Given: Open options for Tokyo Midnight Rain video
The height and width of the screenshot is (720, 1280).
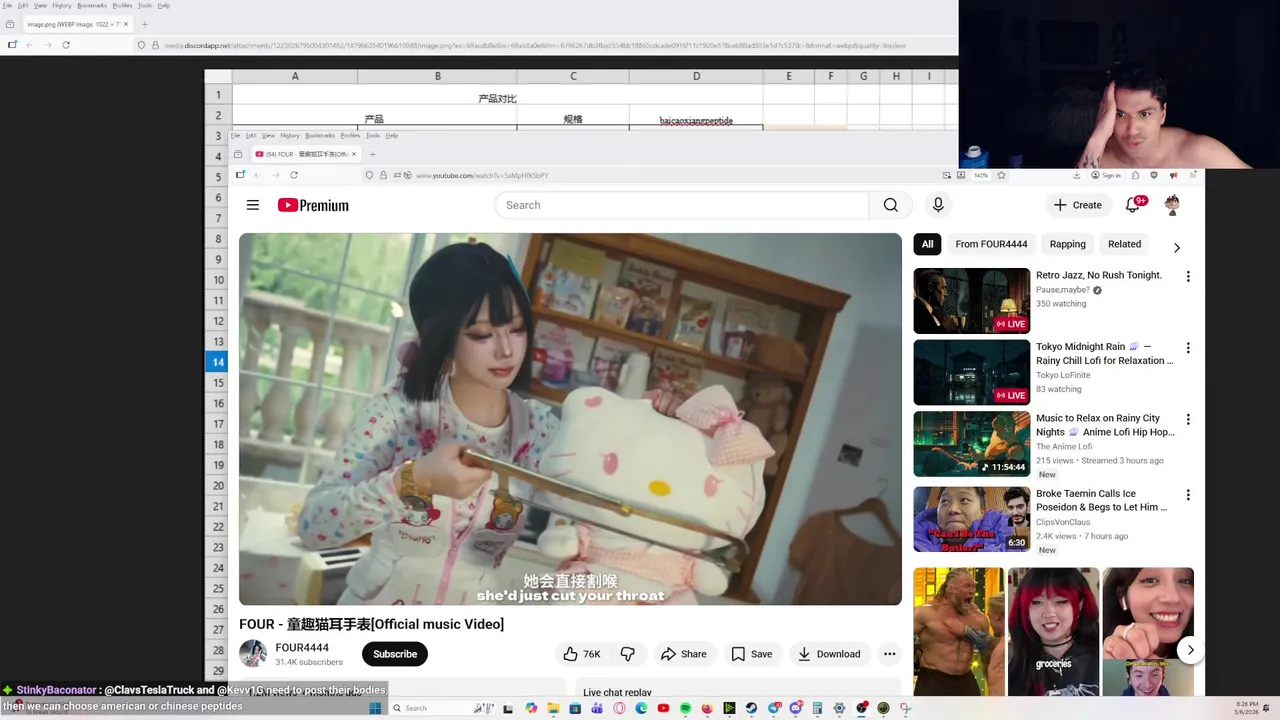Looking at the screenshot, I should [x=1188, y=348].
